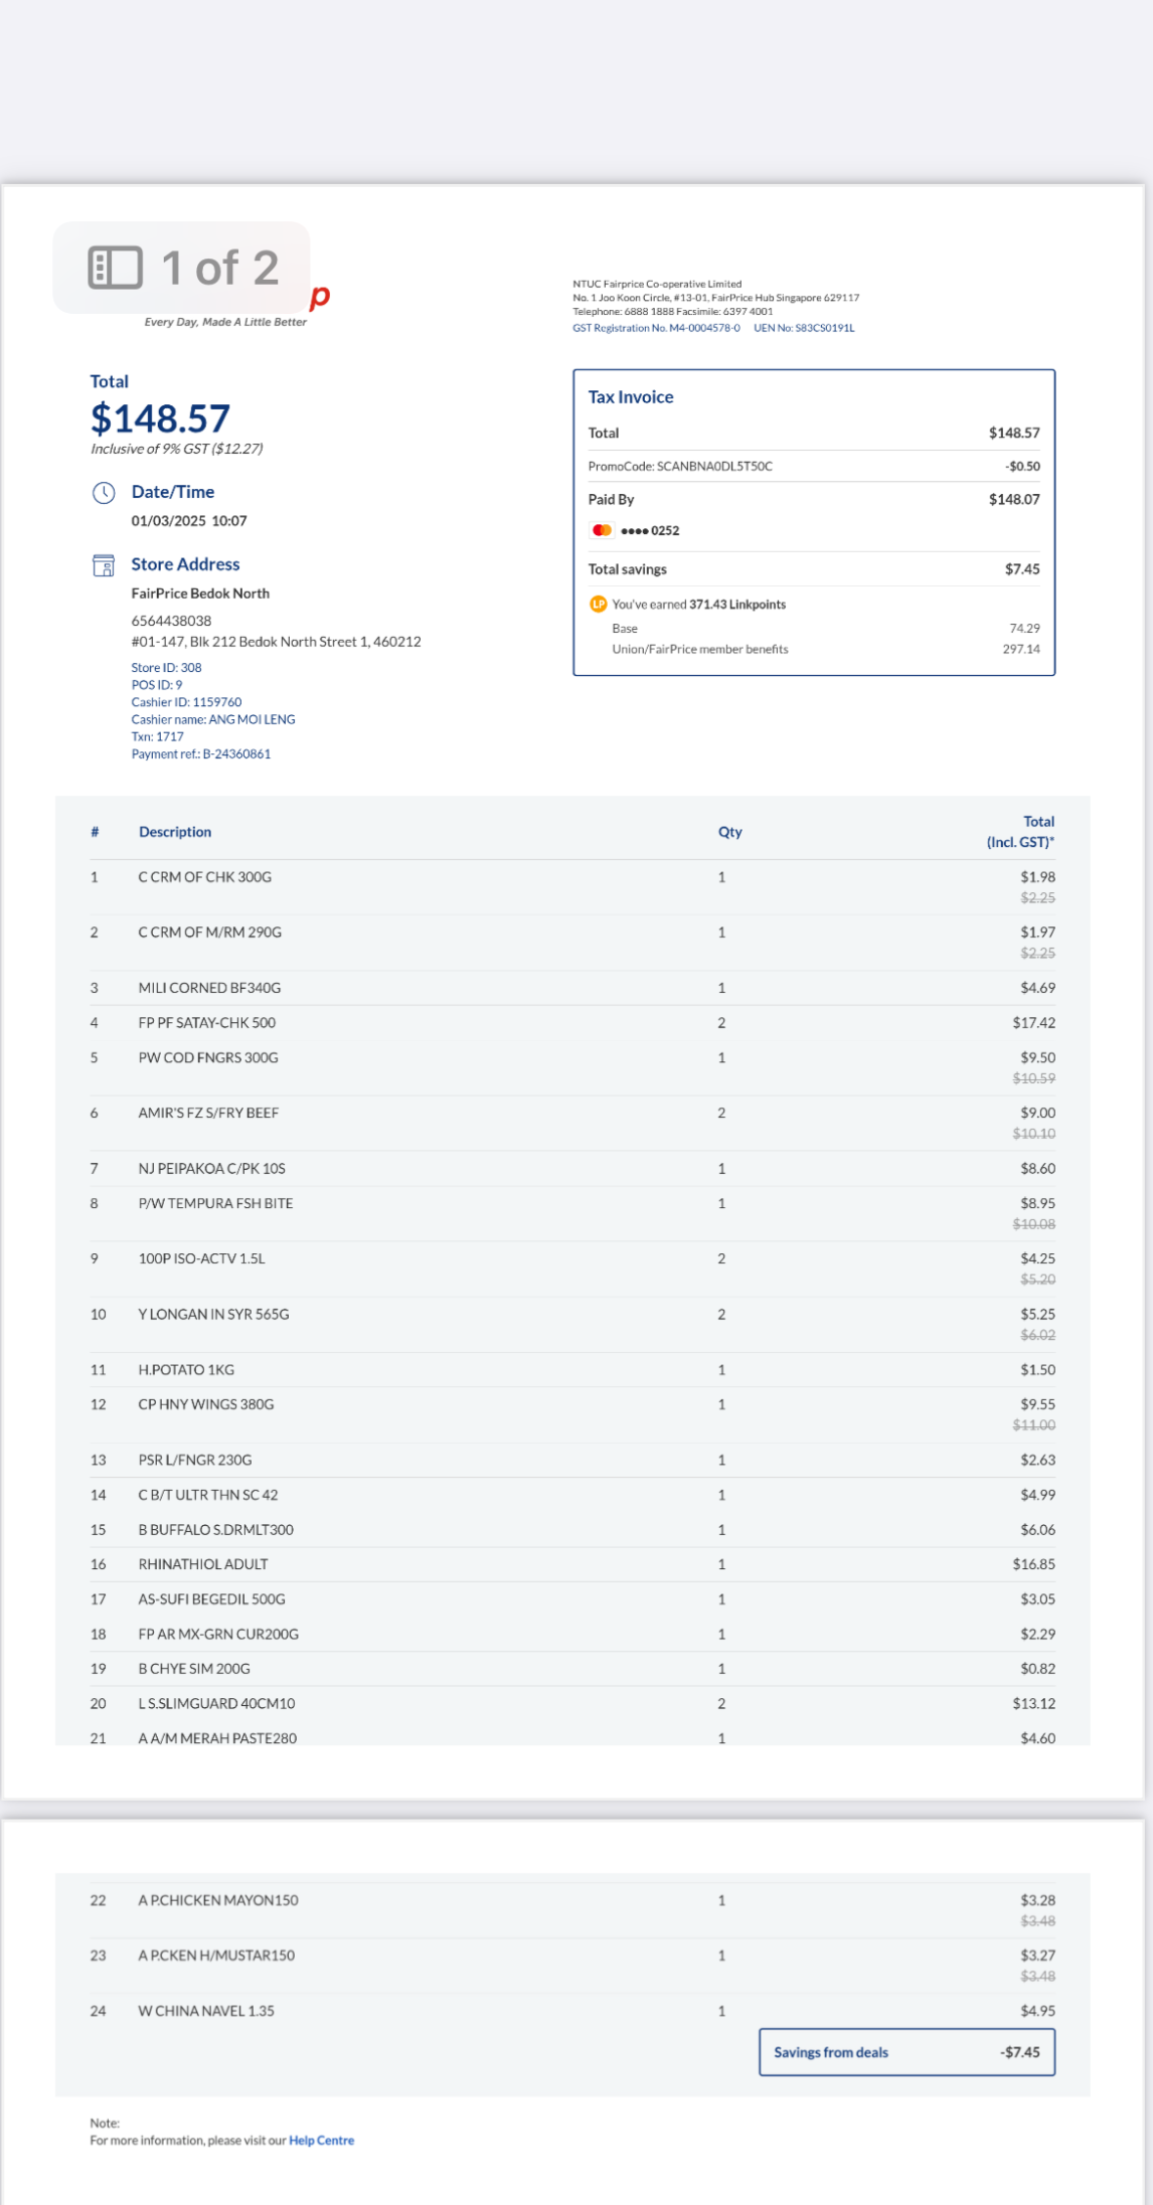Select item A A/M MERAH PASTE280

pyautogui.click(x=218, y=1738)
